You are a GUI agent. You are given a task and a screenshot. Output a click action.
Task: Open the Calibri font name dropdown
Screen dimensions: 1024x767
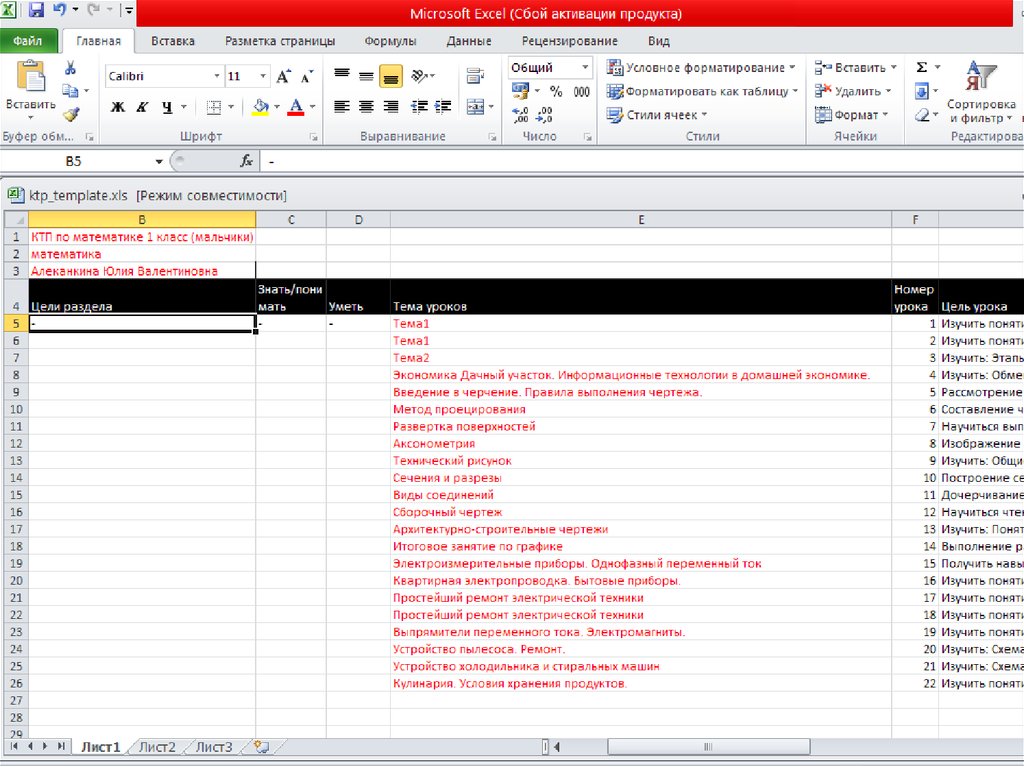pyautogui.click(x=217, y=77)
